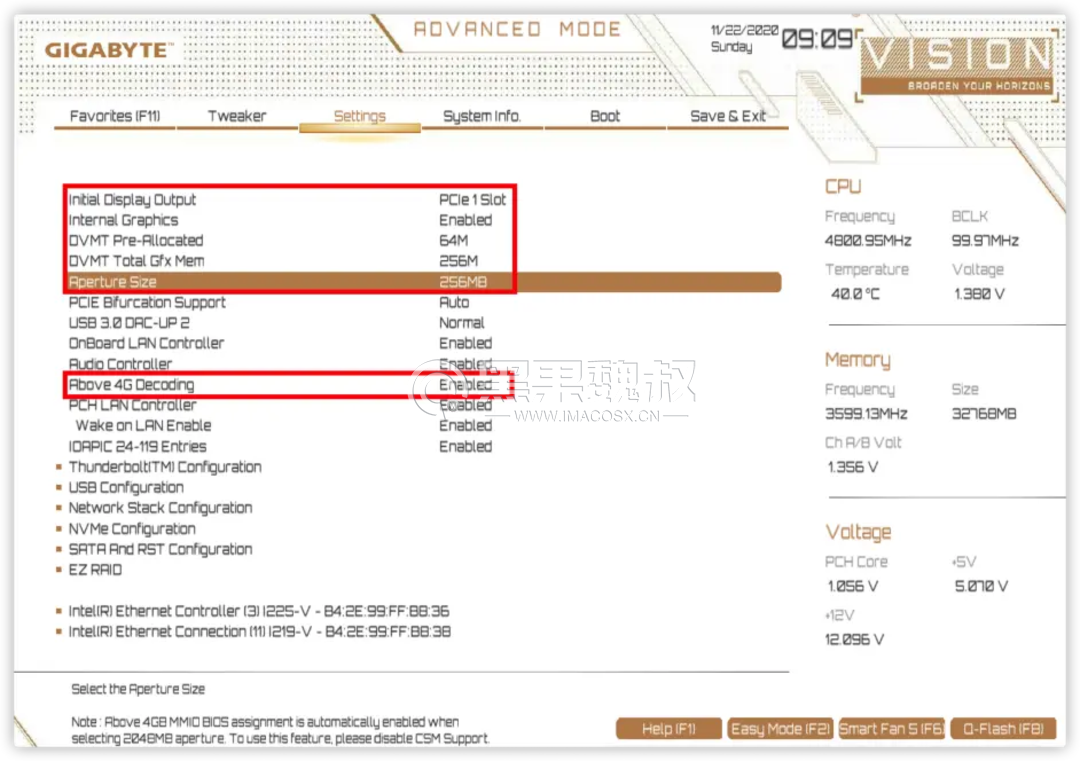Viewport: 1080px width, 761px height.
Task: Launch Q-Flash (F8) utility
Action: pos(1003,729)
